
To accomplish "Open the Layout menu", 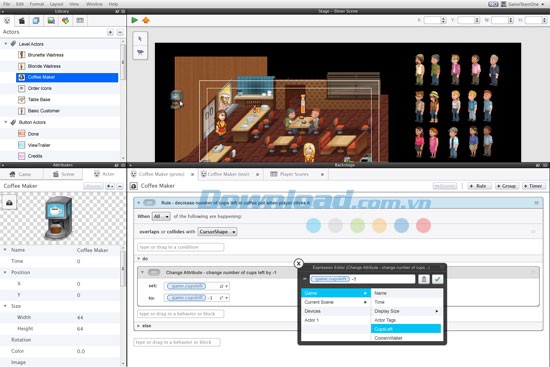I will [56, 4].
